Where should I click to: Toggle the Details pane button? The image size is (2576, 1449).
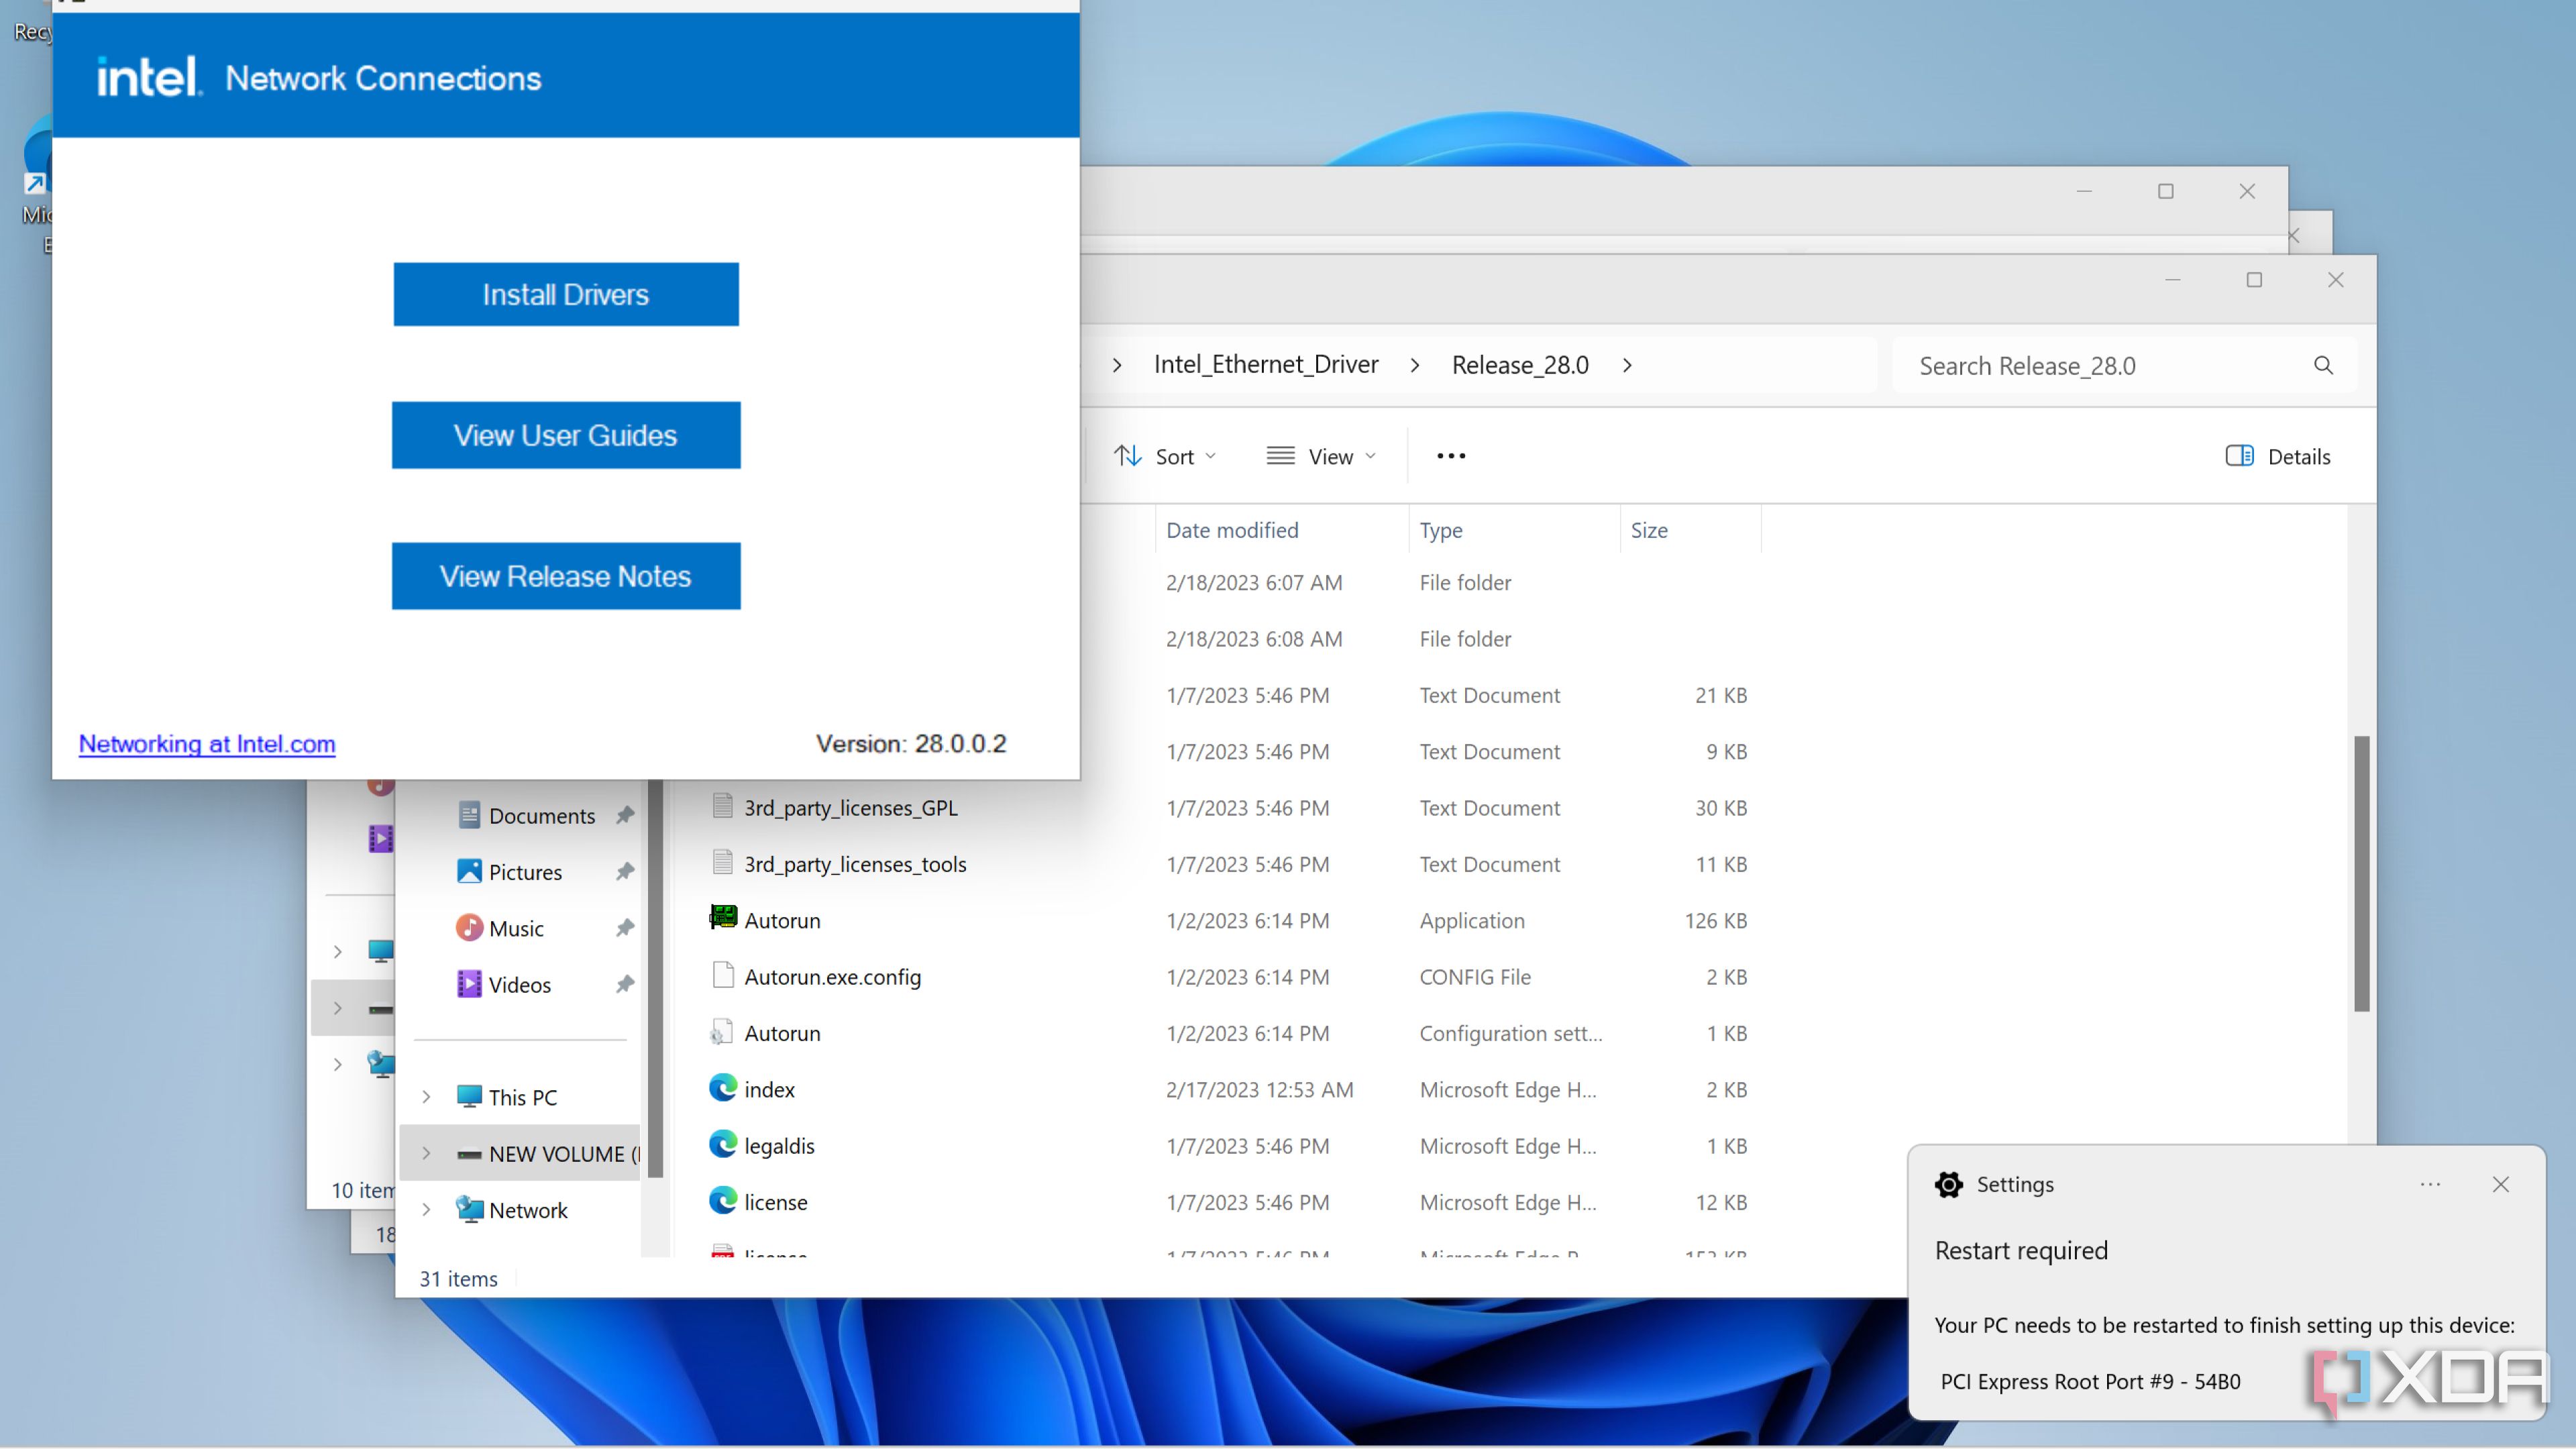click(2278, 456)
